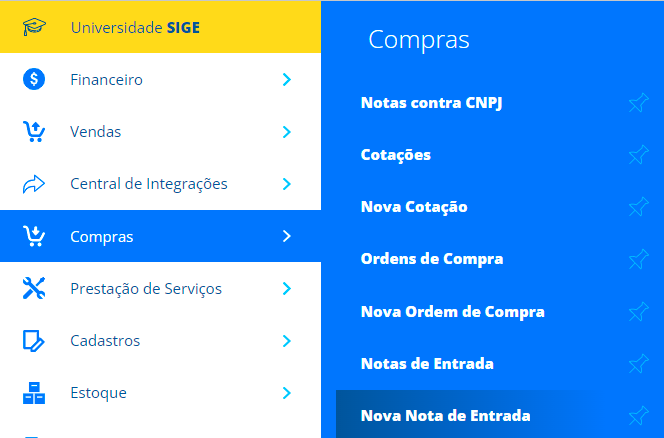Pin the Cotações menu entry
This screenshot has width=664, height=438.
pos(639,155)
